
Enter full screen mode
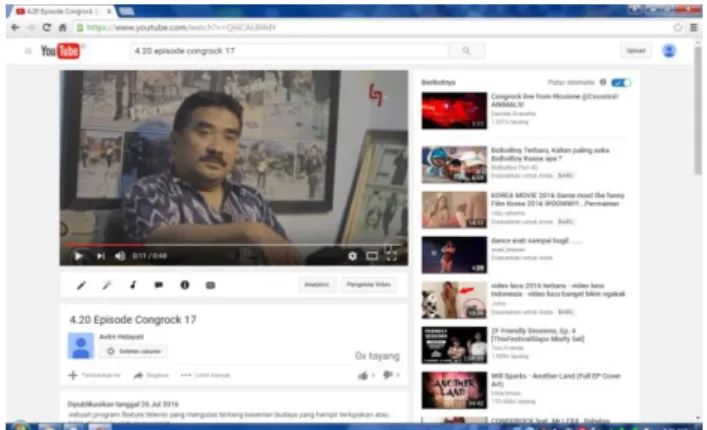pos(392,256)
